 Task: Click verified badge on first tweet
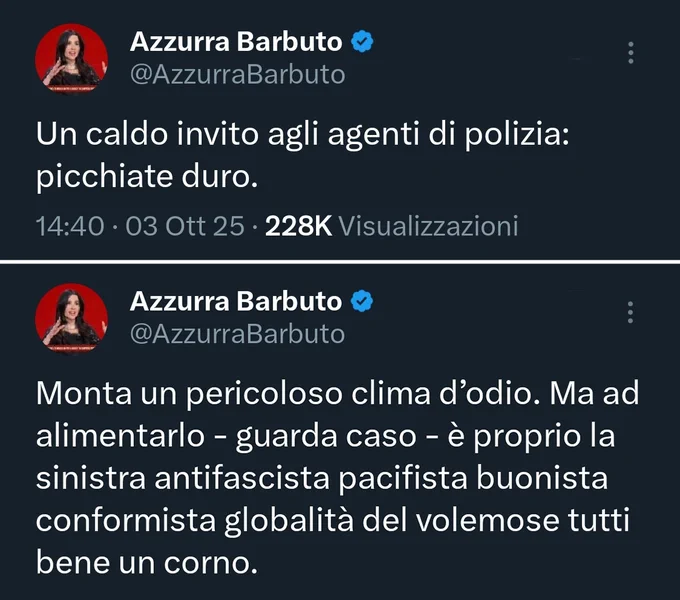click(x=362, y=42)
